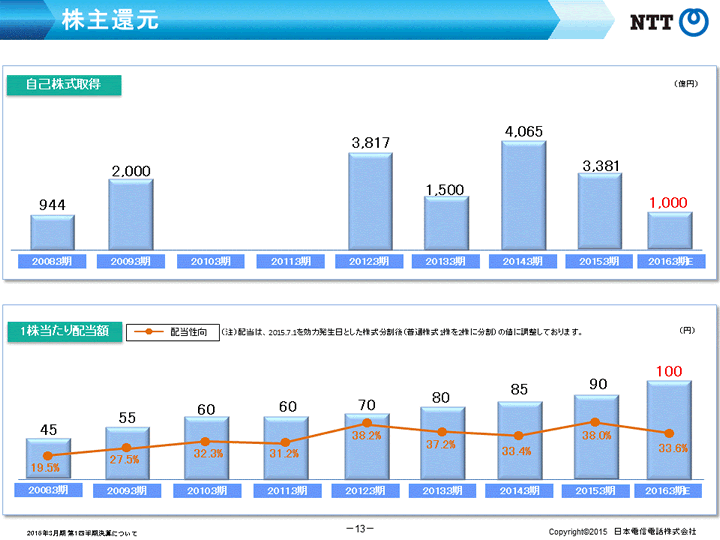Image resolution: width=720 pixels, height=540 pixels.
Task: Click the 株主還元 slide title
Action: [x=110, y=20]
